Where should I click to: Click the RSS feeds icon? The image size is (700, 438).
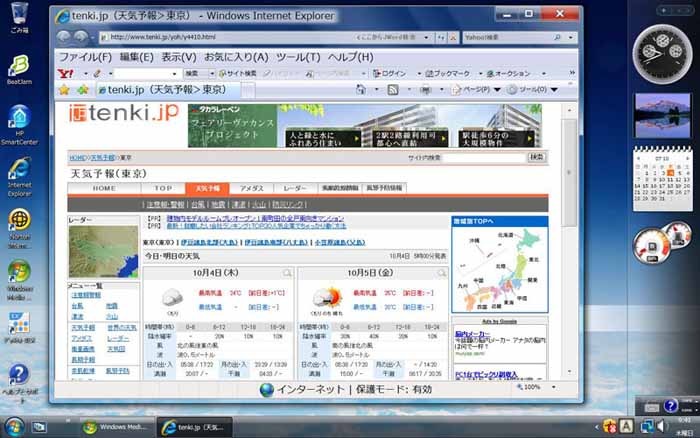(x=393, y=90)
